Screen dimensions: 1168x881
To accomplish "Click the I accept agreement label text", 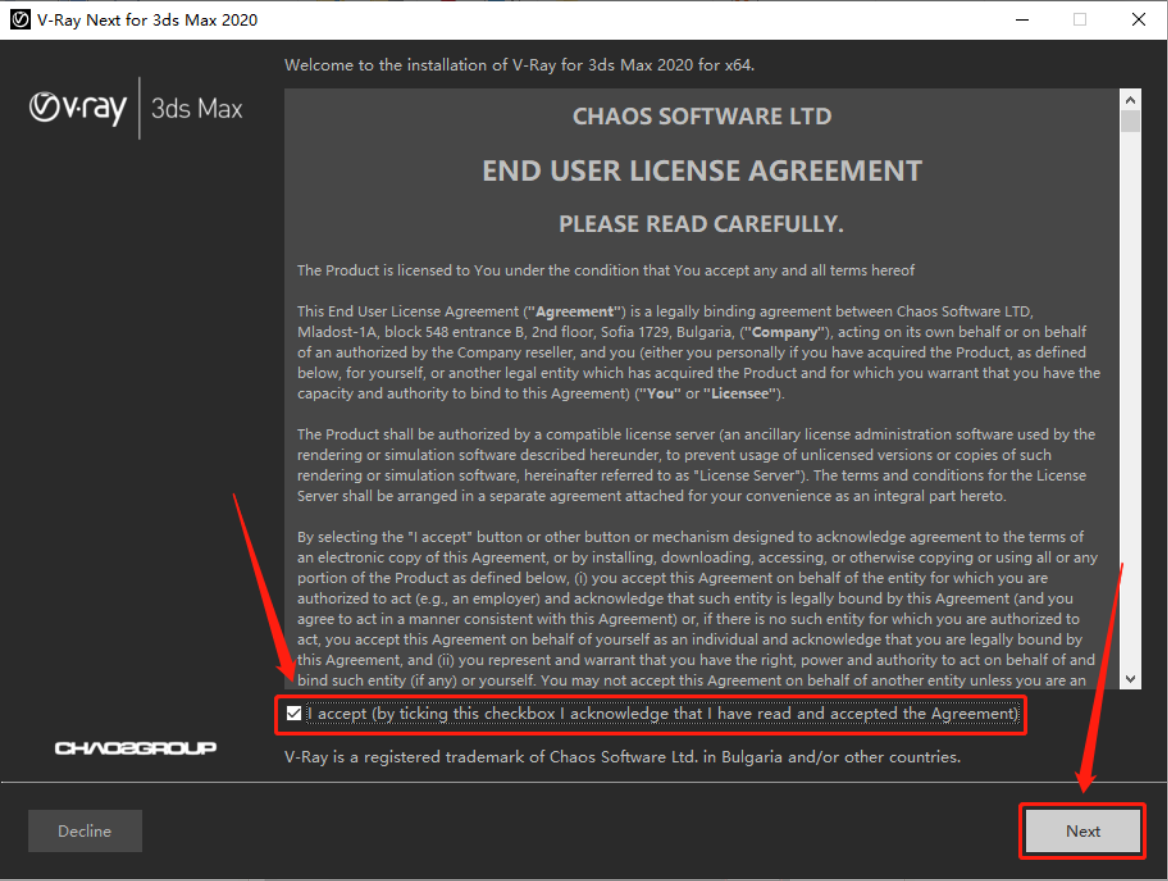I will (663, 714).
